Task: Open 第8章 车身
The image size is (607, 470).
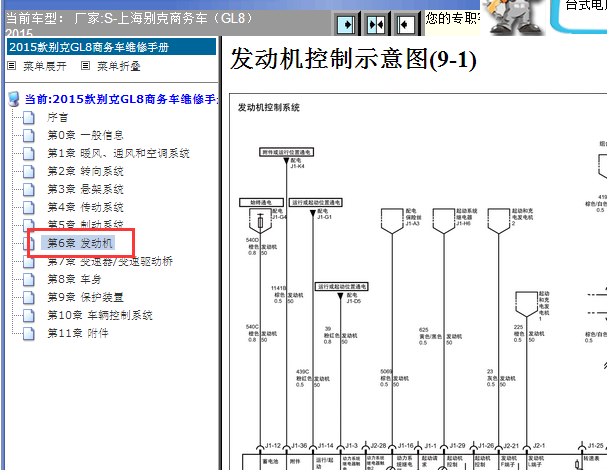Action: click(x=74, y=279)
